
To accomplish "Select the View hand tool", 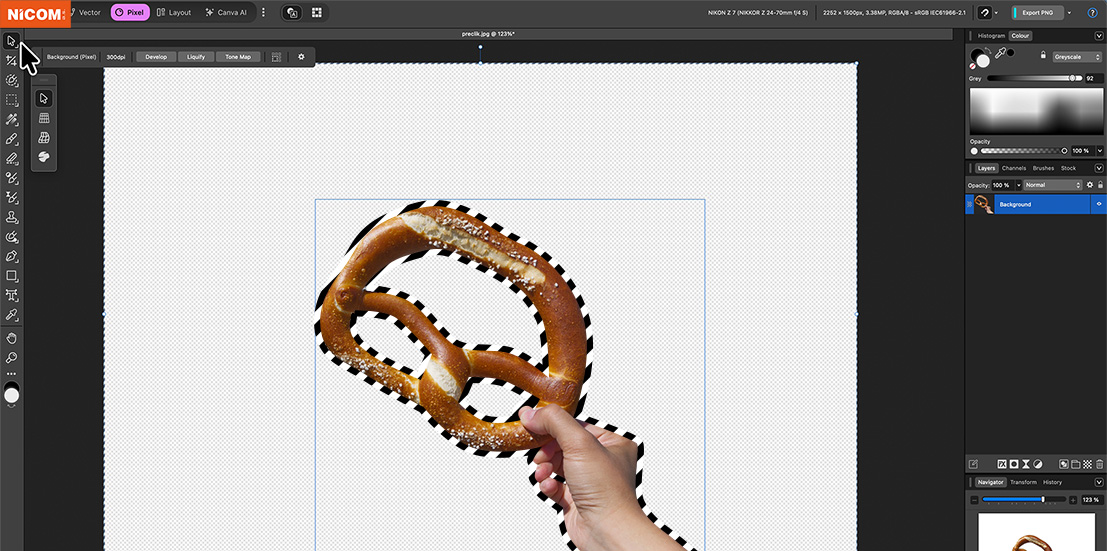I will click(x=11, y=338).
